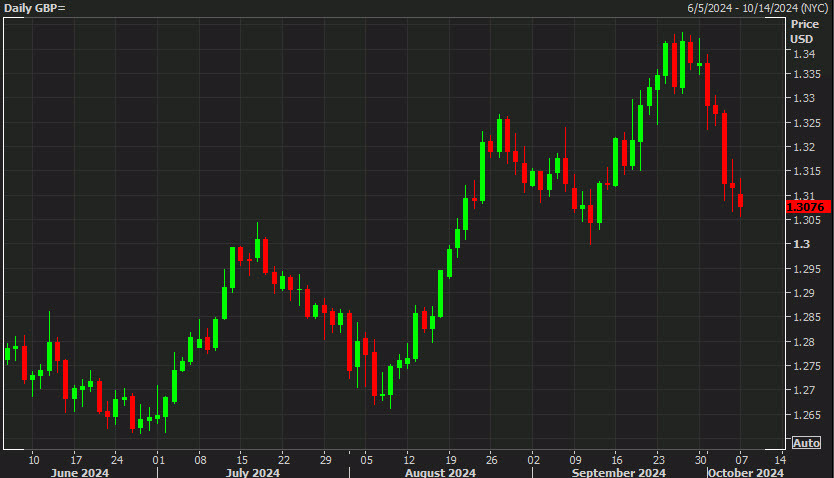
Task: Click the 'June 2024' month label
Action: 80,472
